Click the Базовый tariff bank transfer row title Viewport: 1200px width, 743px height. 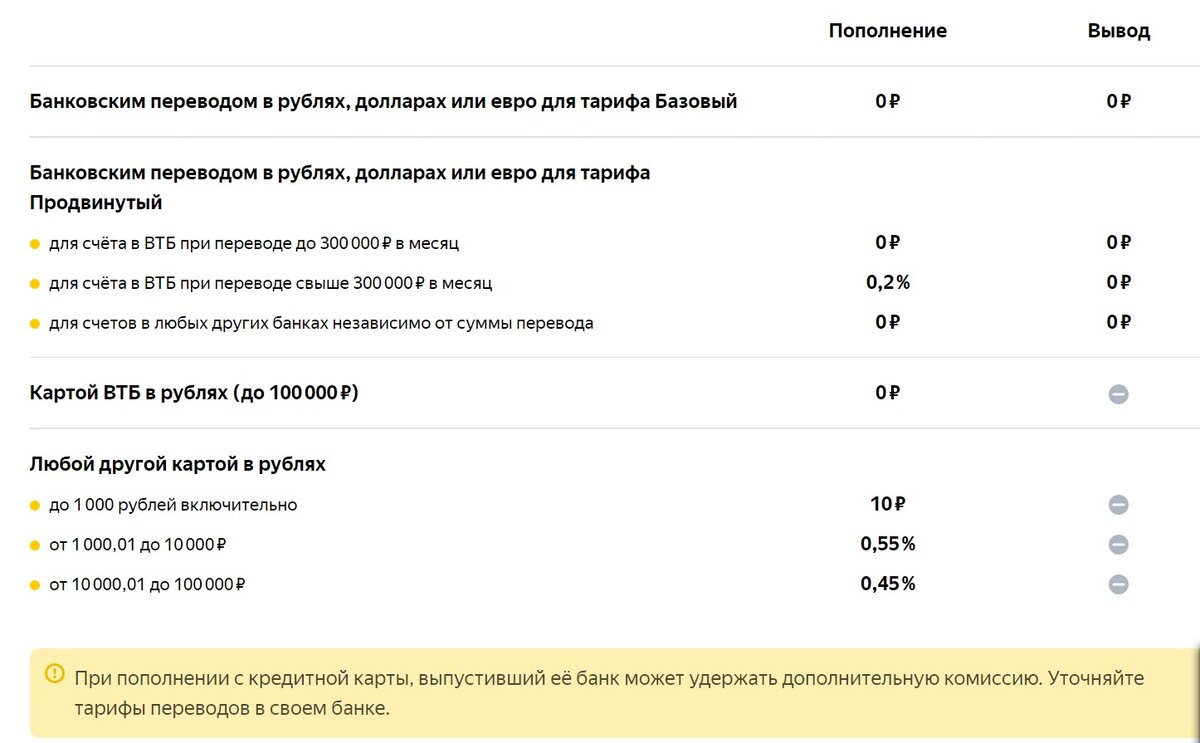click(x=384, y=102)
